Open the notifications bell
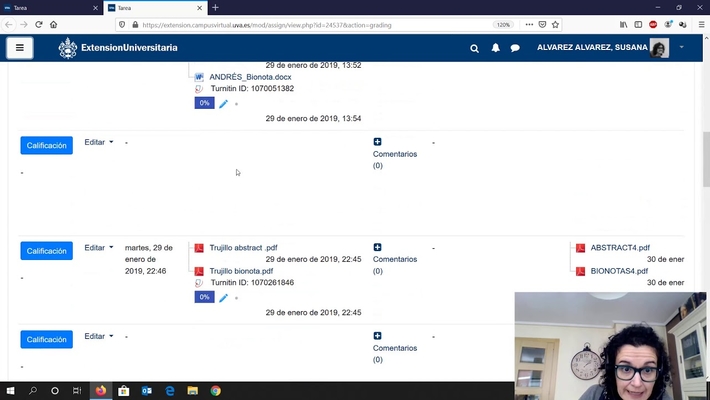Image resolution: width=710 pixels, height=400 pixels. point(495,48)
